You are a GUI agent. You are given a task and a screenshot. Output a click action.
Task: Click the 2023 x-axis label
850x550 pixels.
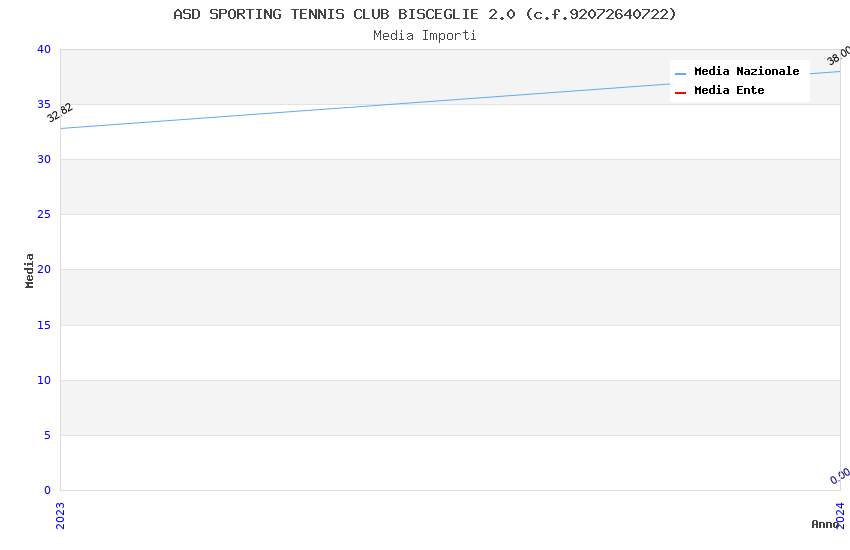60,515
